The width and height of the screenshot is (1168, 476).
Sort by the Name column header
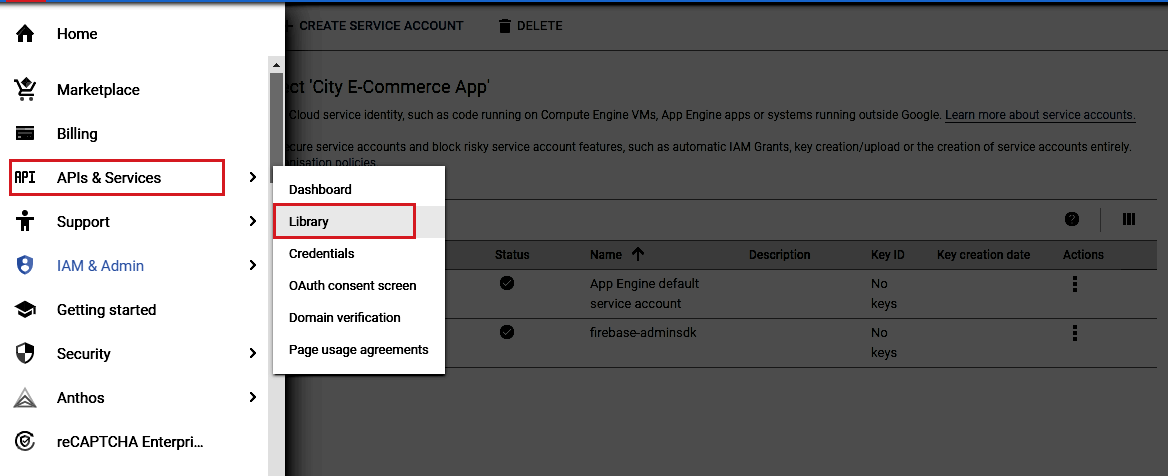(606, 254)
